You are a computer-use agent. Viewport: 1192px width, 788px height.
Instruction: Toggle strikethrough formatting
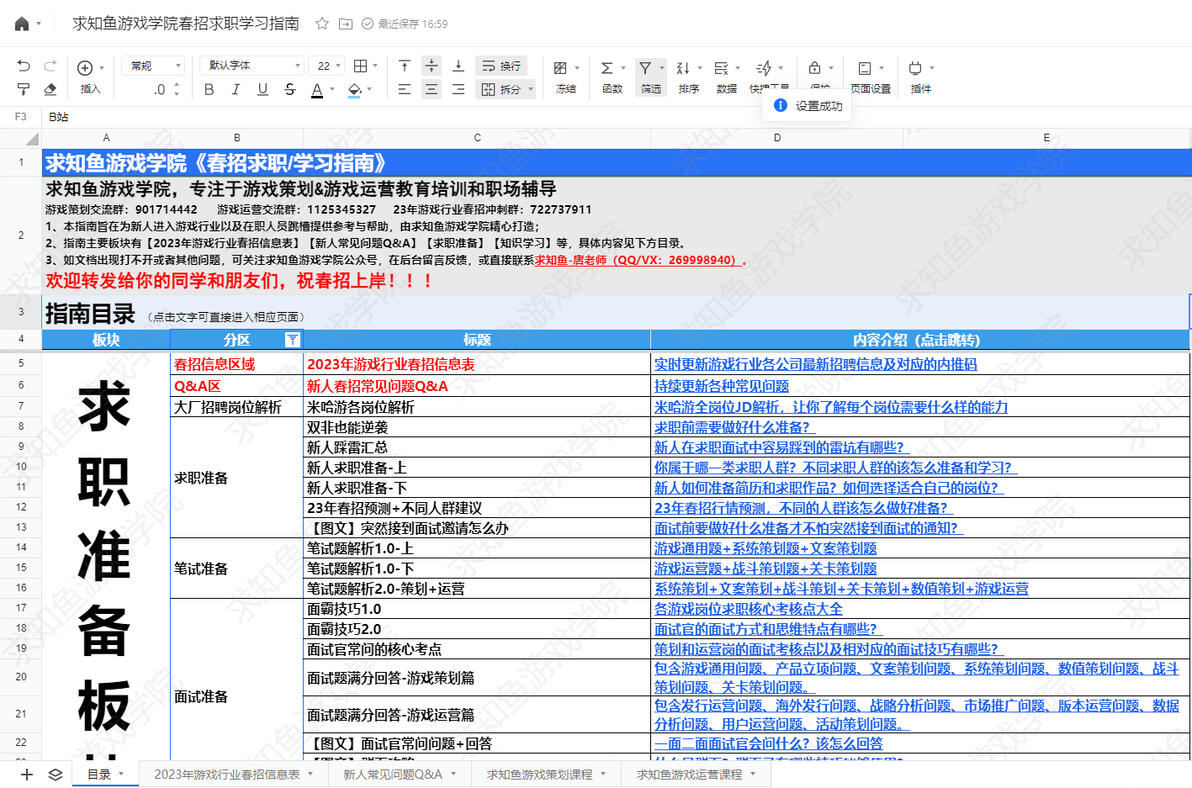click(x=290, y=90)
